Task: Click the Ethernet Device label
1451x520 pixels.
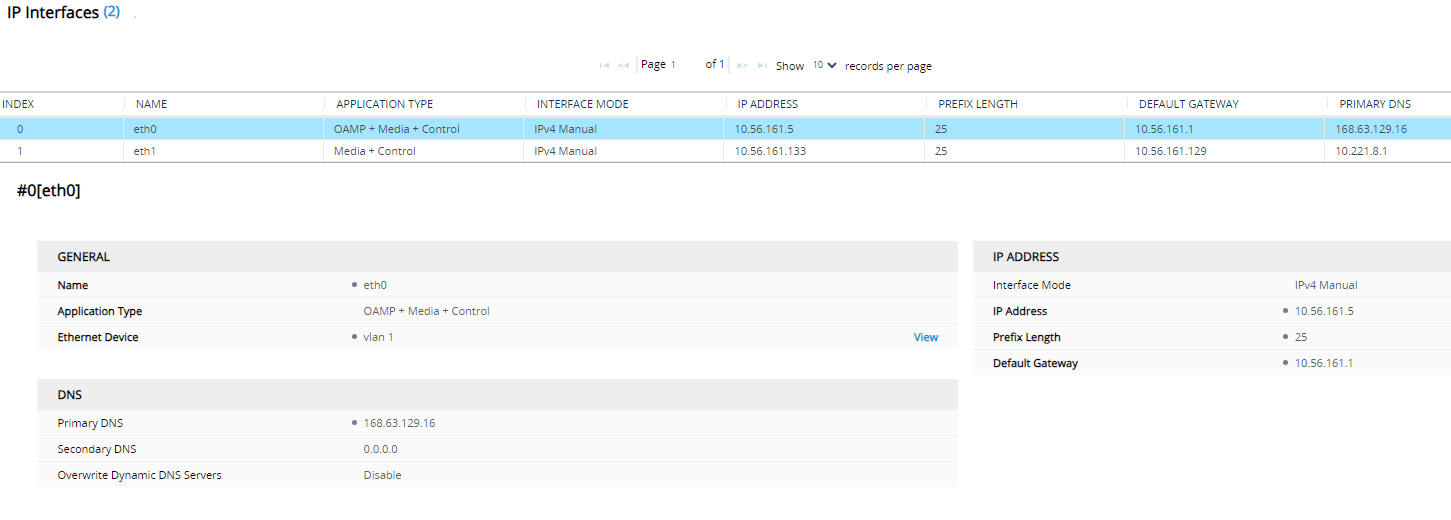Action: tap(98, 337)
